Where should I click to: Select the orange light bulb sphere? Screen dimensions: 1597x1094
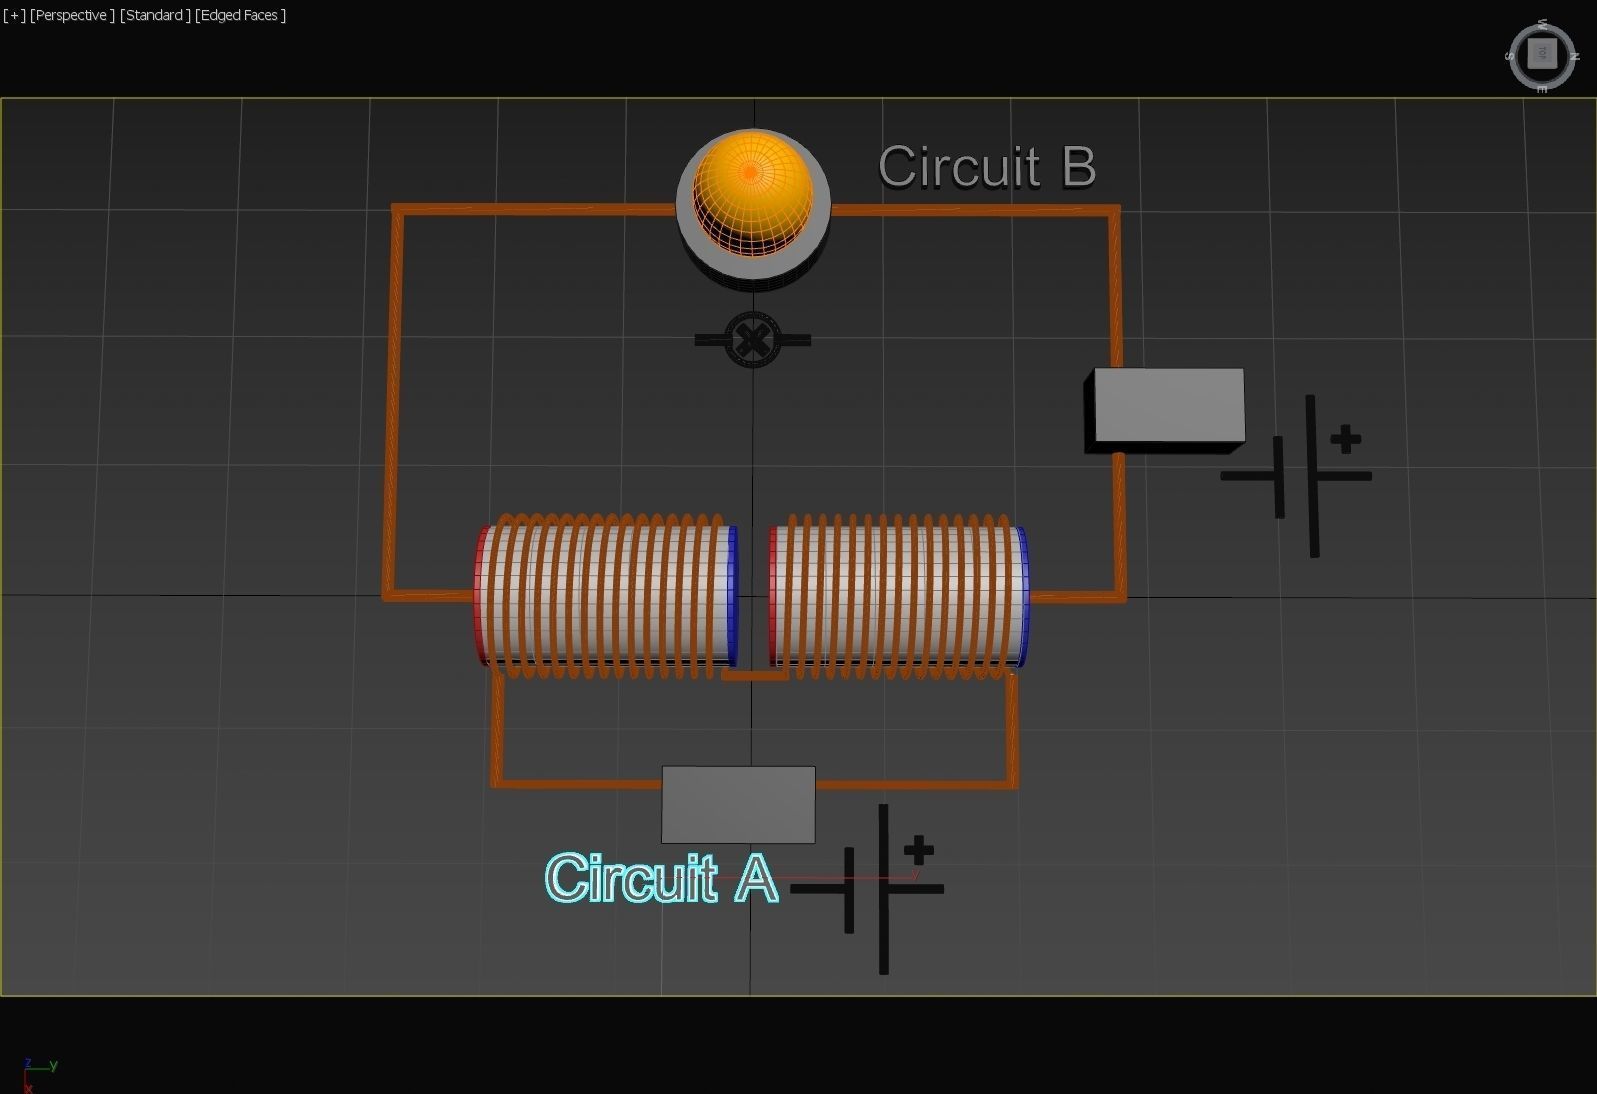(752, 193)
